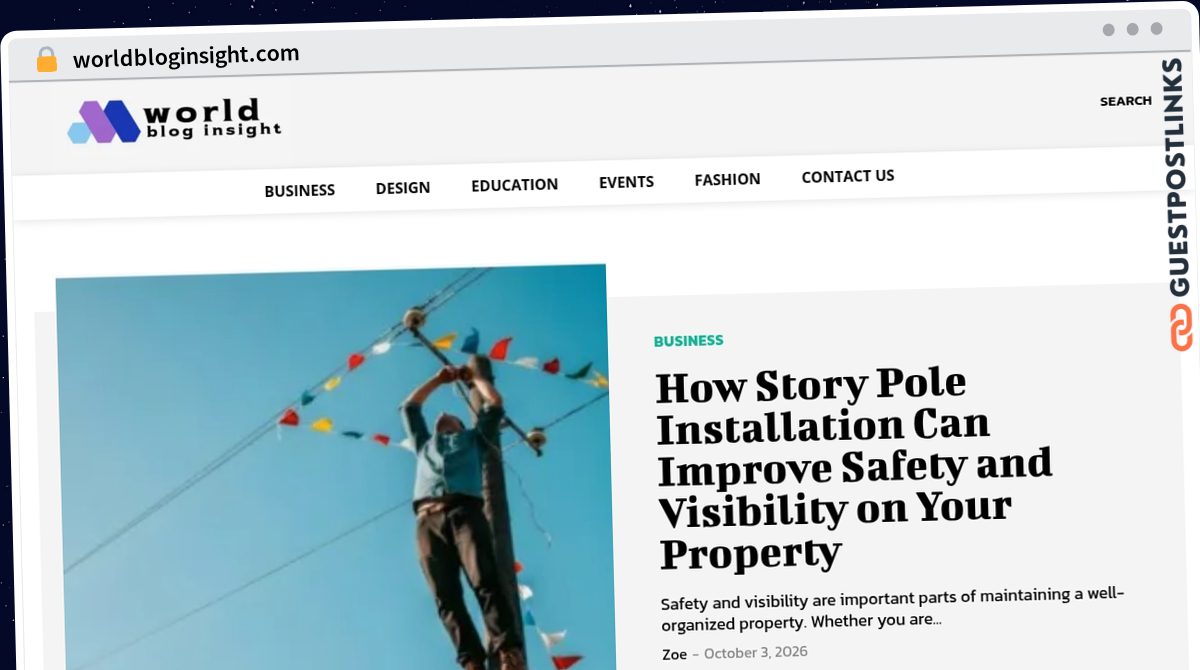This screenshot has width=1200, height=670.
Task: Open the Fashion menu item
Action: click(x=727, y=179)
